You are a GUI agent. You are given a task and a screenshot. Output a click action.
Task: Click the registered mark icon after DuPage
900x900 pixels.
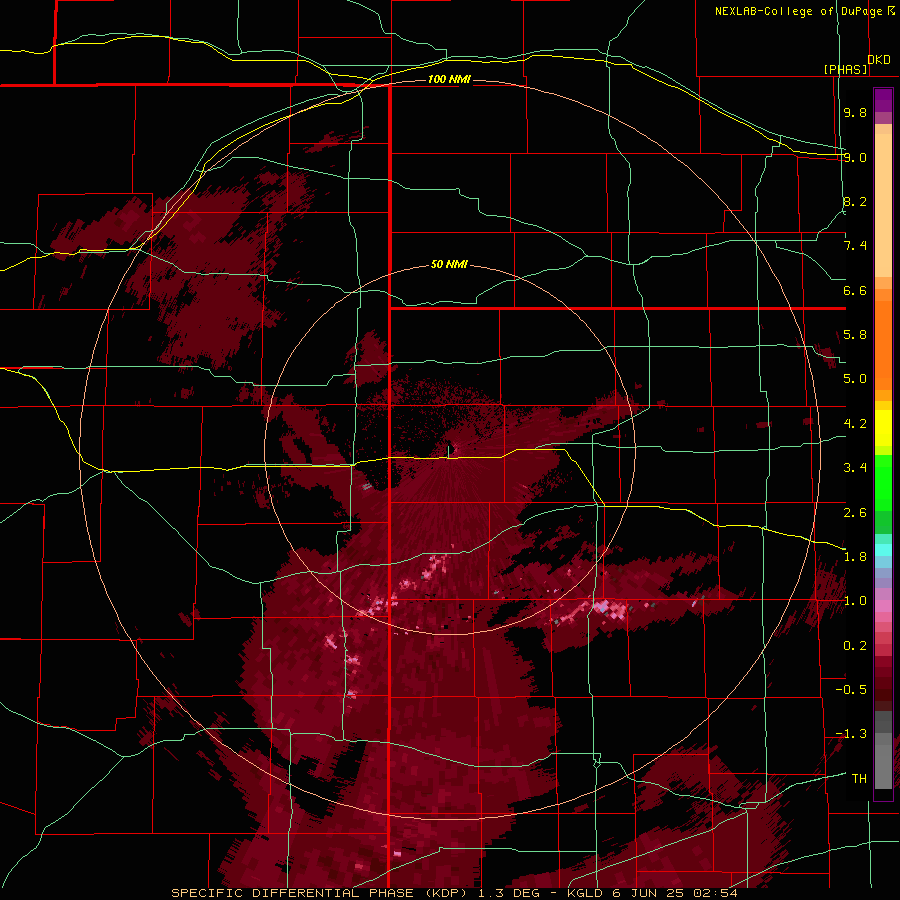pyautogui.click(x=891, y=10)
